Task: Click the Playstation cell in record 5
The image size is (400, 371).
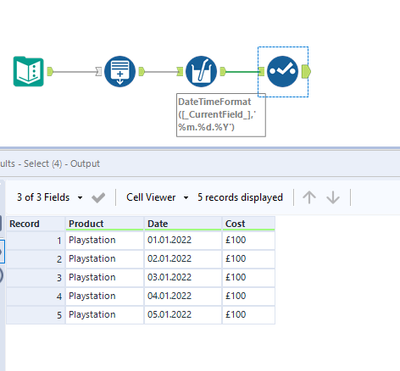Action: 105,315
